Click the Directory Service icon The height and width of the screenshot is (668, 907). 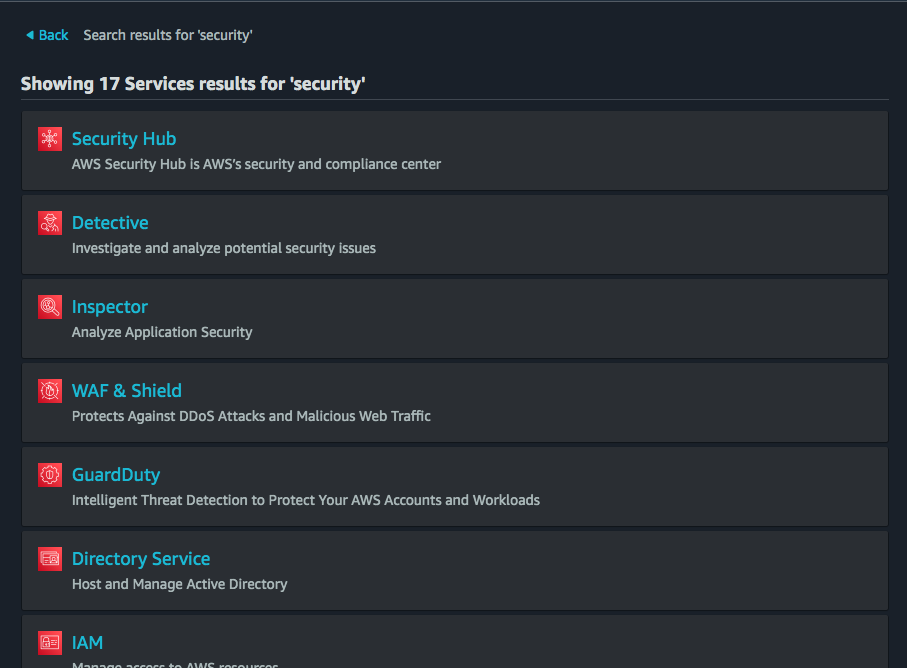click(50, 559)
